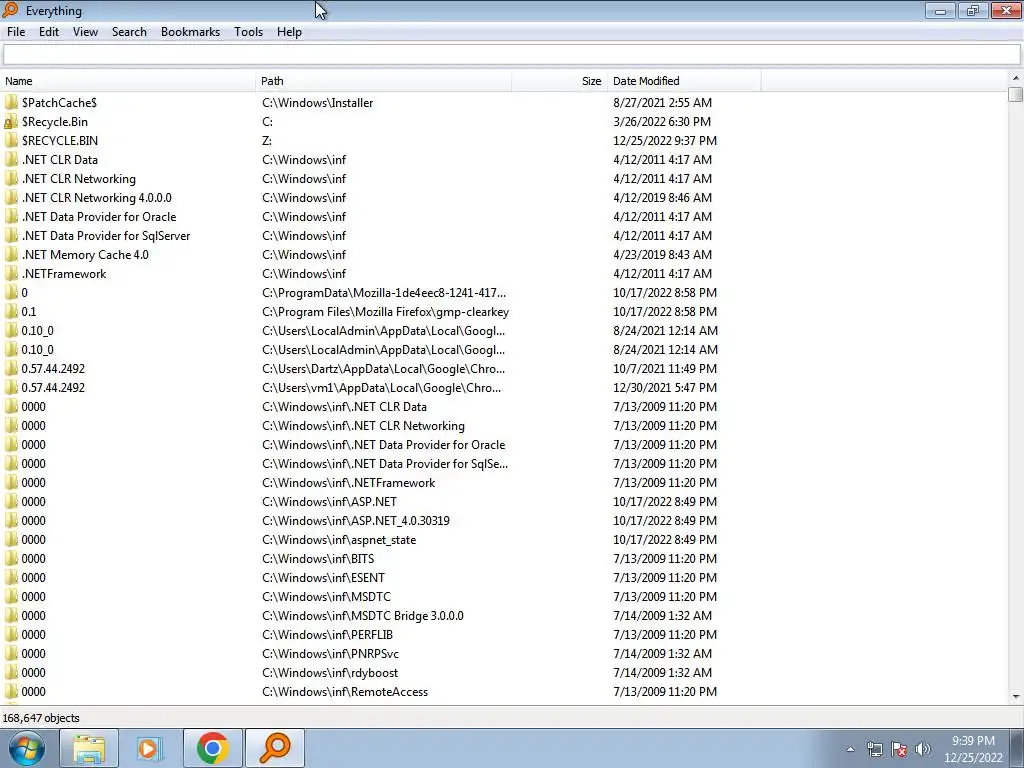Click the Everything taskbar icon

275,748
